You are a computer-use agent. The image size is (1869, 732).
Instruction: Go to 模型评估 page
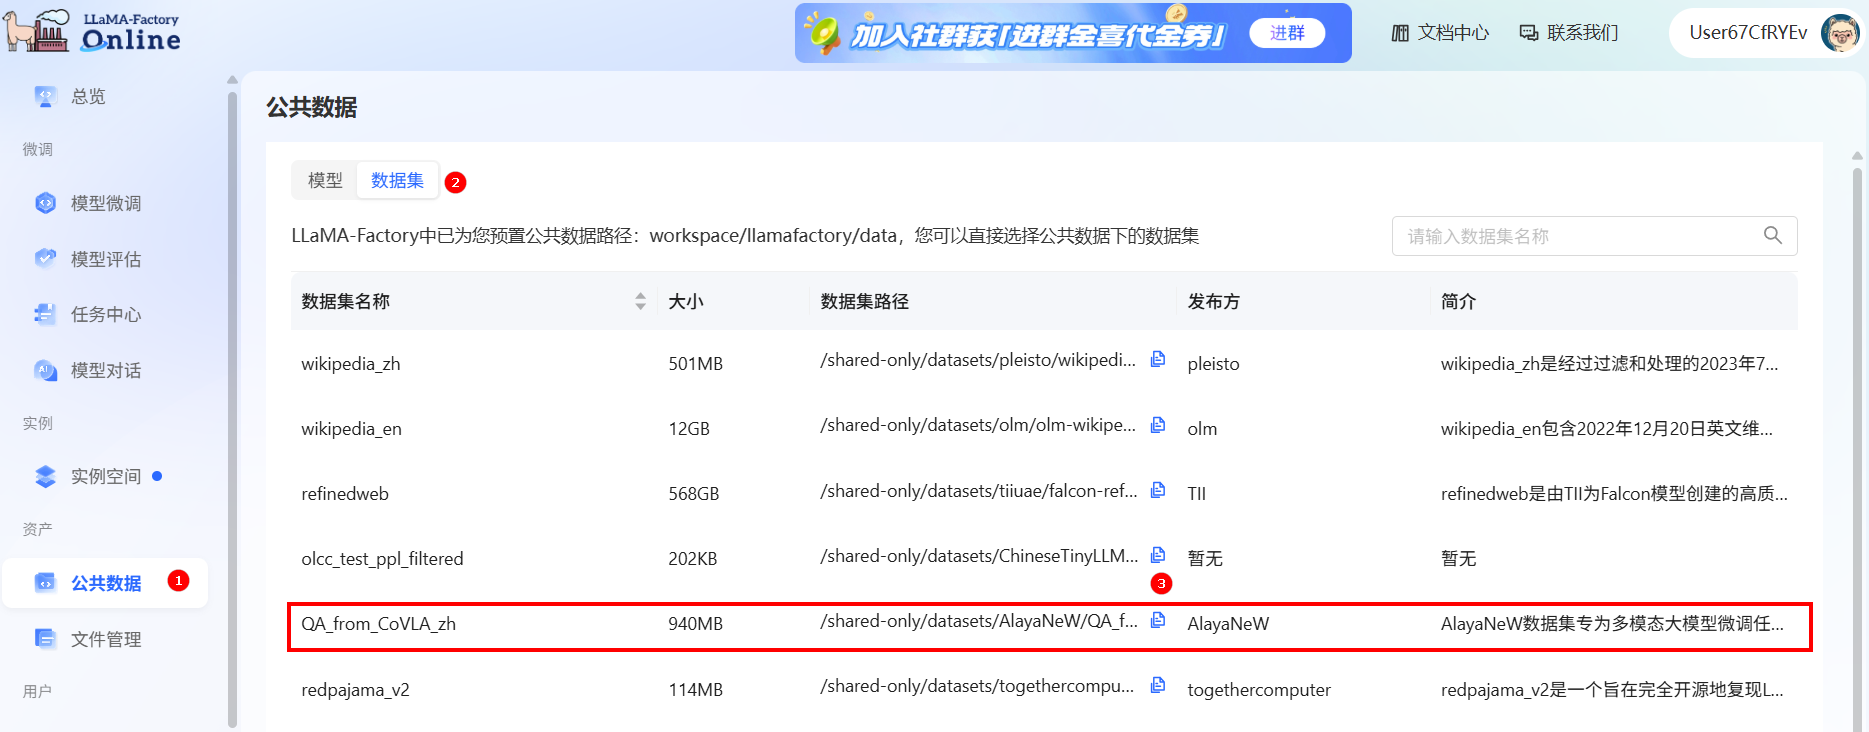coord(105,259)
